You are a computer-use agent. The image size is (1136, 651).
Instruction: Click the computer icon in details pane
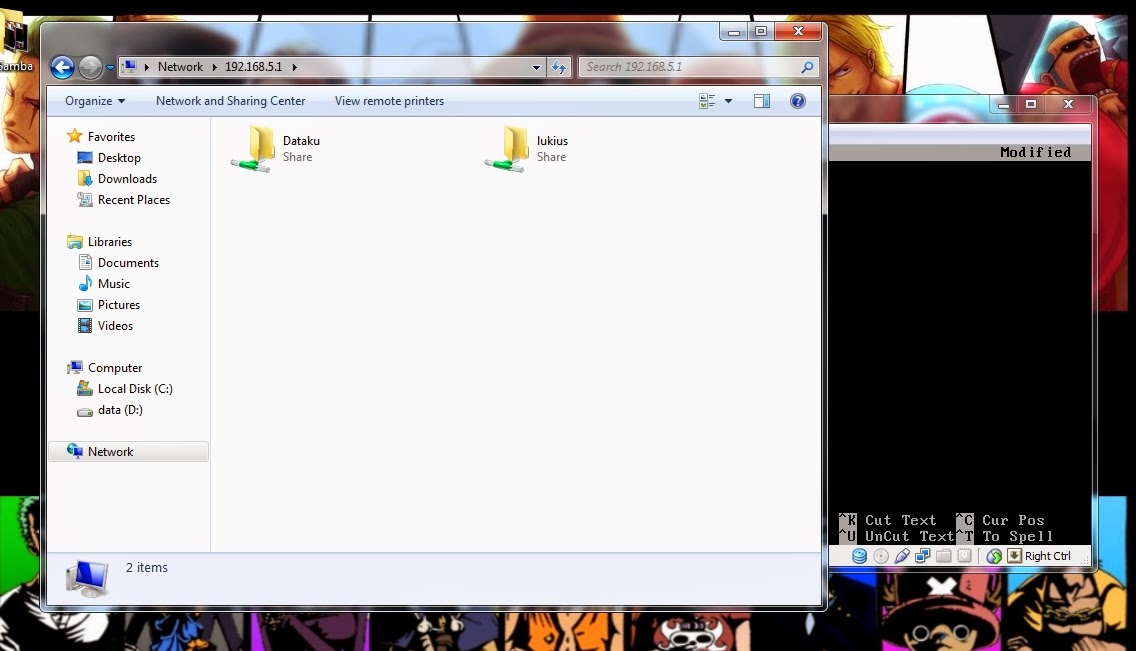pos(87,578)
